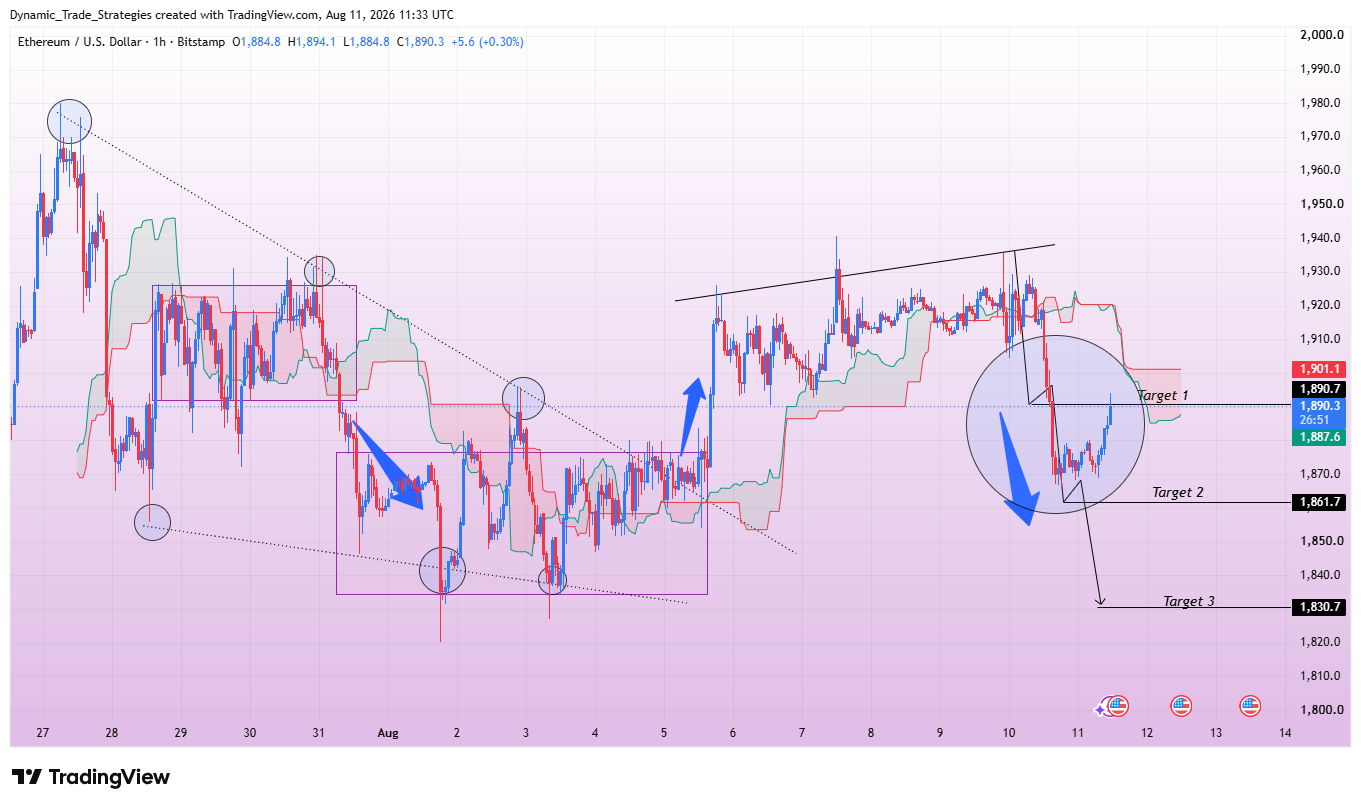Open the US event flag between dates 12 and 13
Viewport: 1361px width, 807px height.
[x=1181, y=706]
